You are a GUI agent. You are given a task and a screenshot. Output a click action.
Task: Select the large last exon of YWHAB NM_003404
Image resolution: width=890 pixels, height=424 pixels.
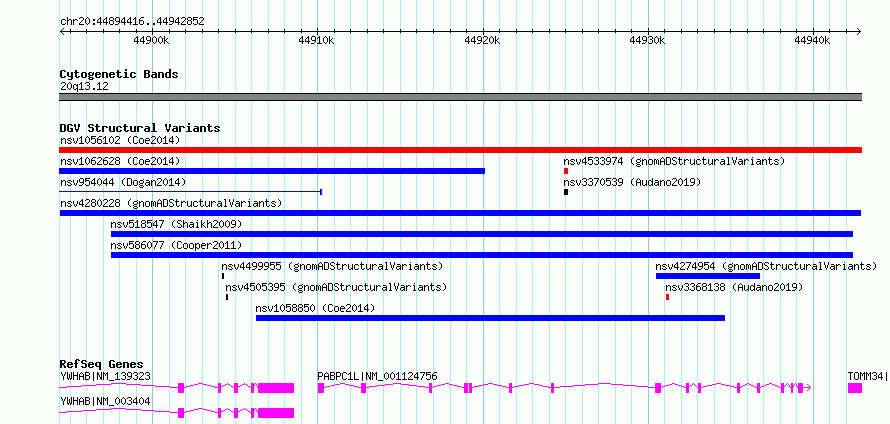tap(276, 413)
